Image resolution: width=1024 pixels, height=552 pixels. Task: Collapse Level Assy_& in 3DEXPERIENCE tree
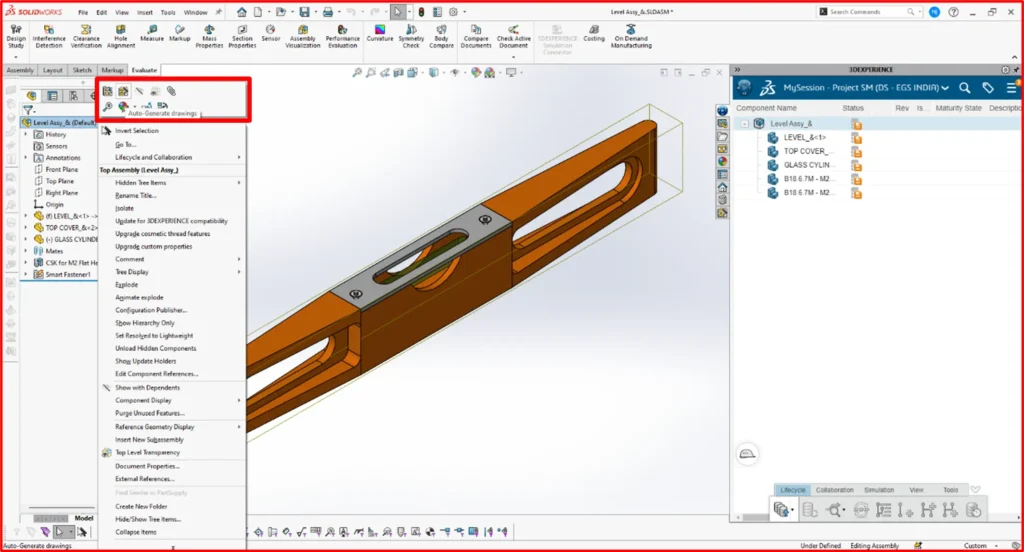tap(744, 123)
